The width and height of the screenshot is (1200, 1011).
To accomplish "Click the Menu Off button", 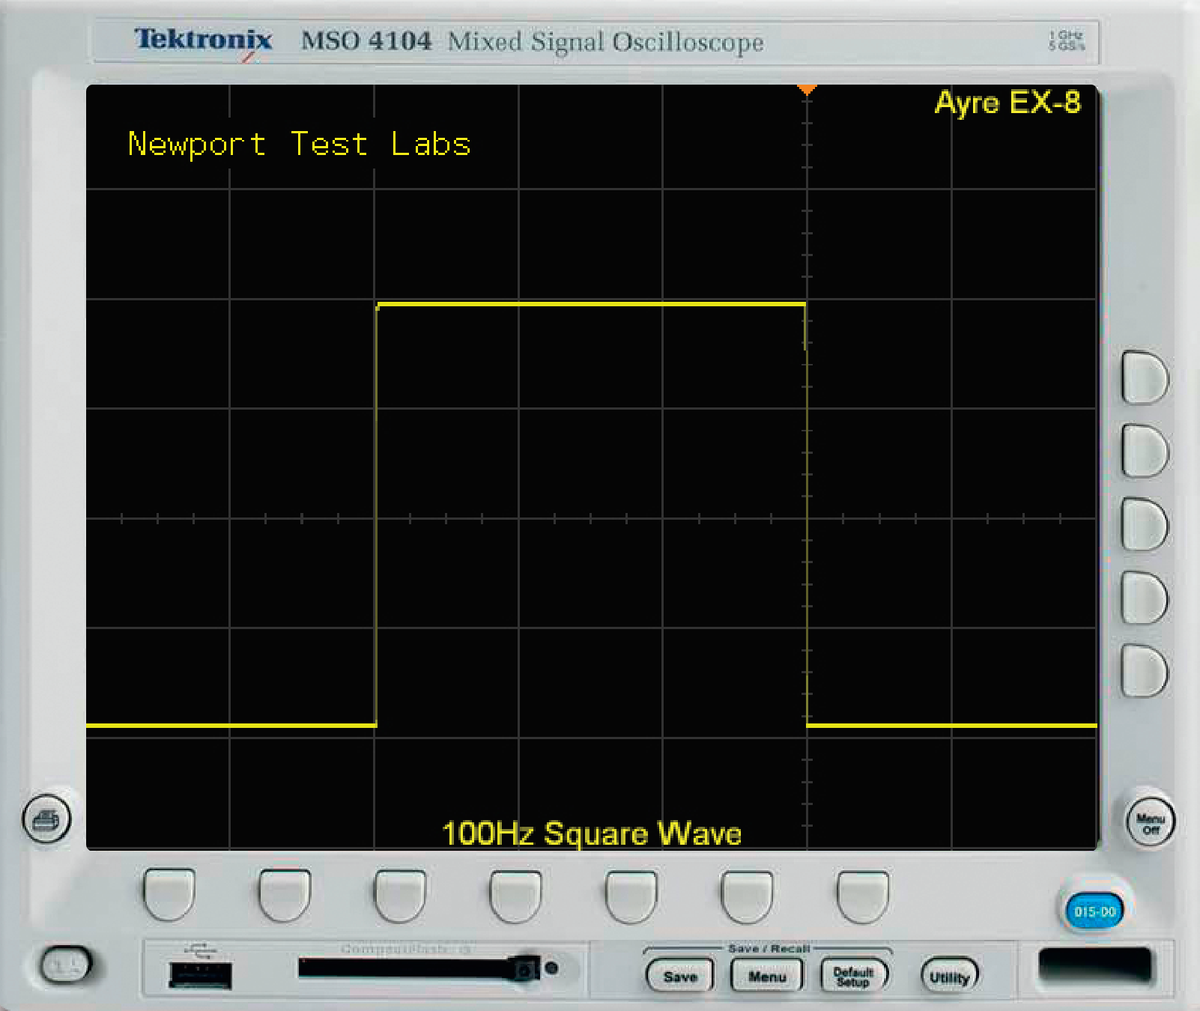I will coord(1150,823).
